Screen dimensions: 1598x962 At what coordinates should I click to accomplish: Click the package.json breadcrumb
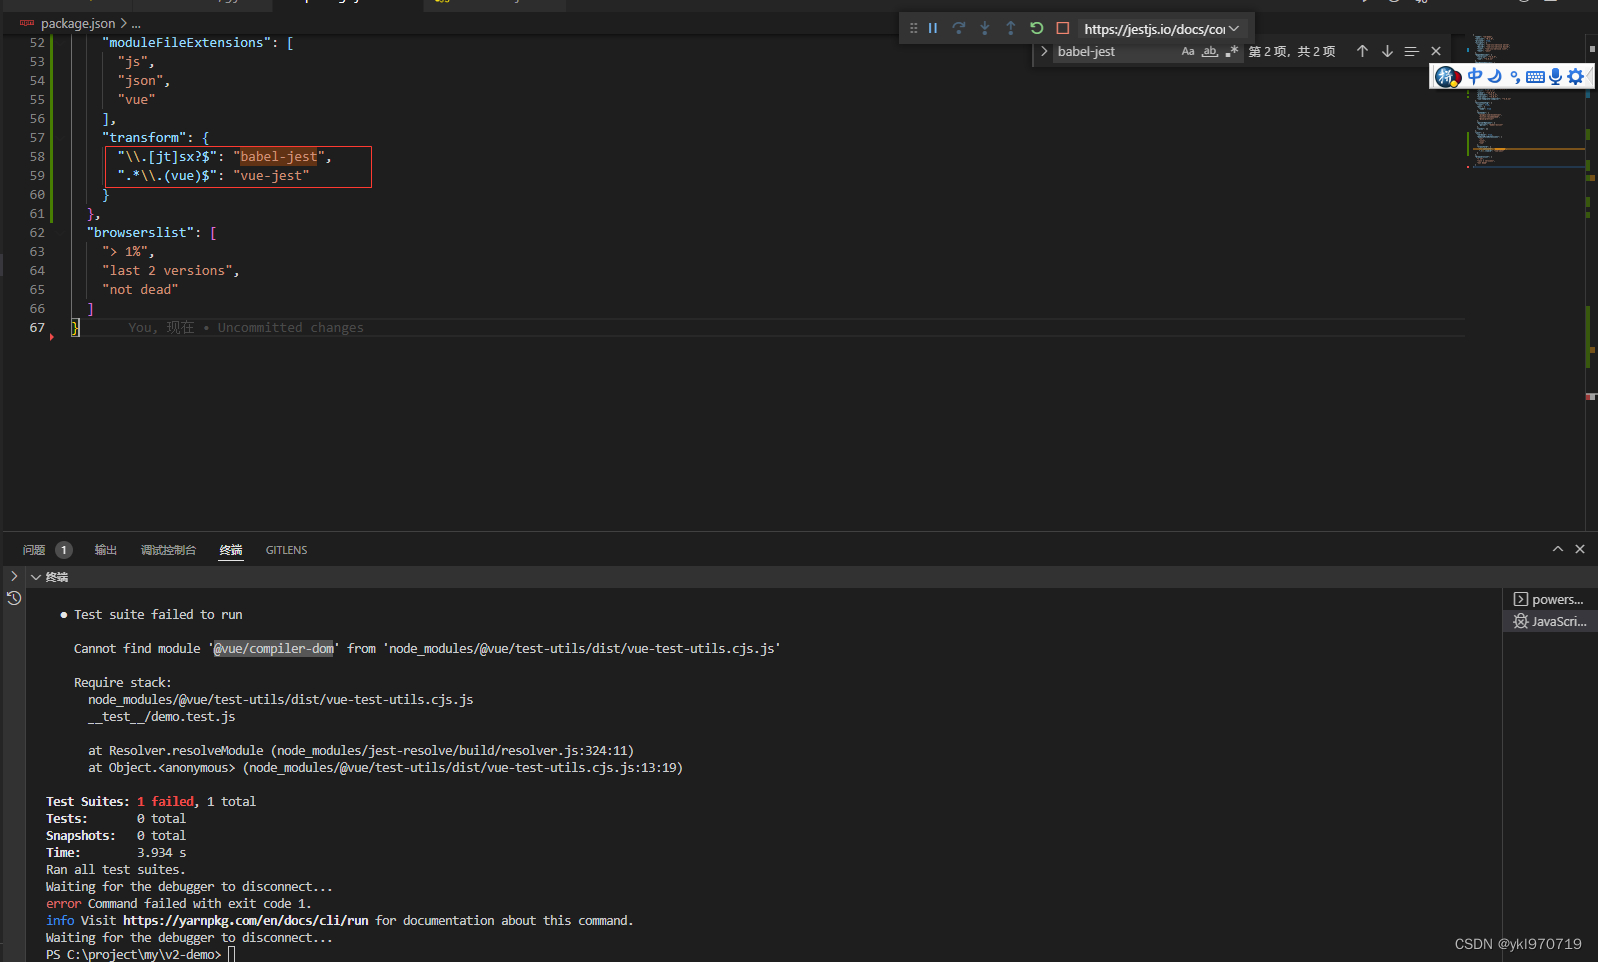(x=77, y=23)
